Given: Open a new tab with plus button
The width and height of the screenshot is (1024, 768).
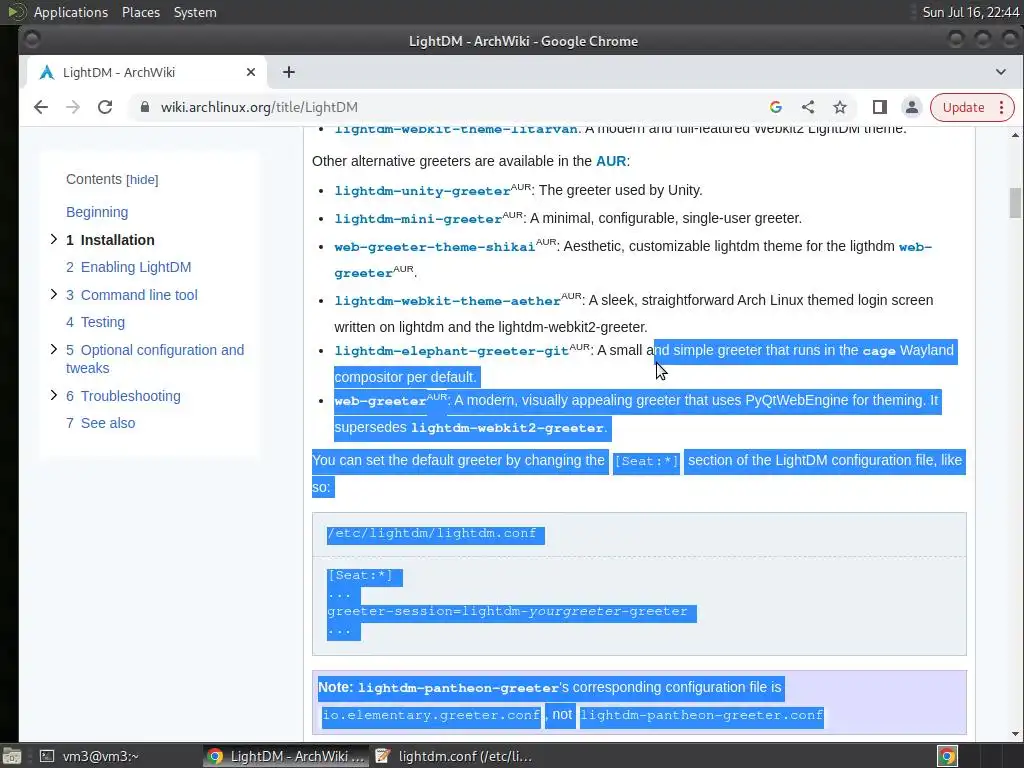Looking at the screenshot, I should pos(289,72).
